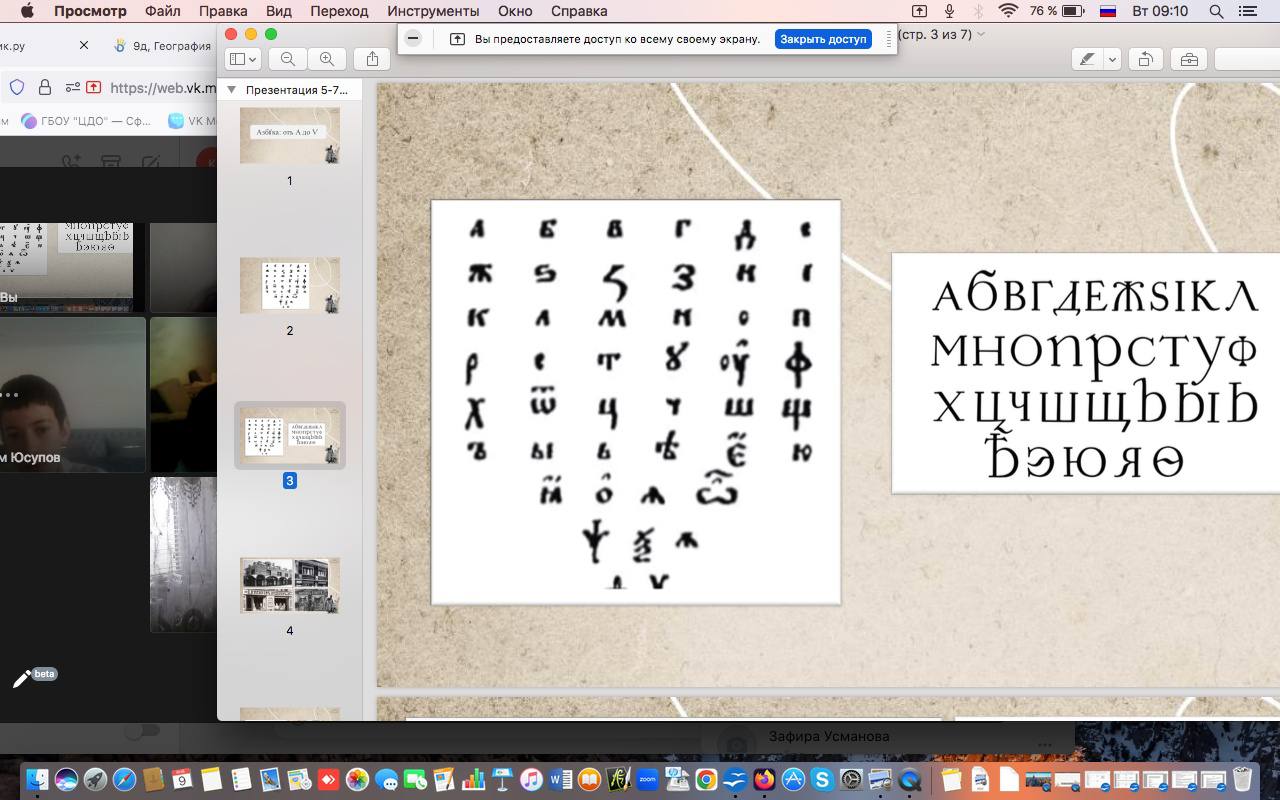Minimize the screen sharing notification bar
Screen dimensions: 1280x800
pos(413,39)
